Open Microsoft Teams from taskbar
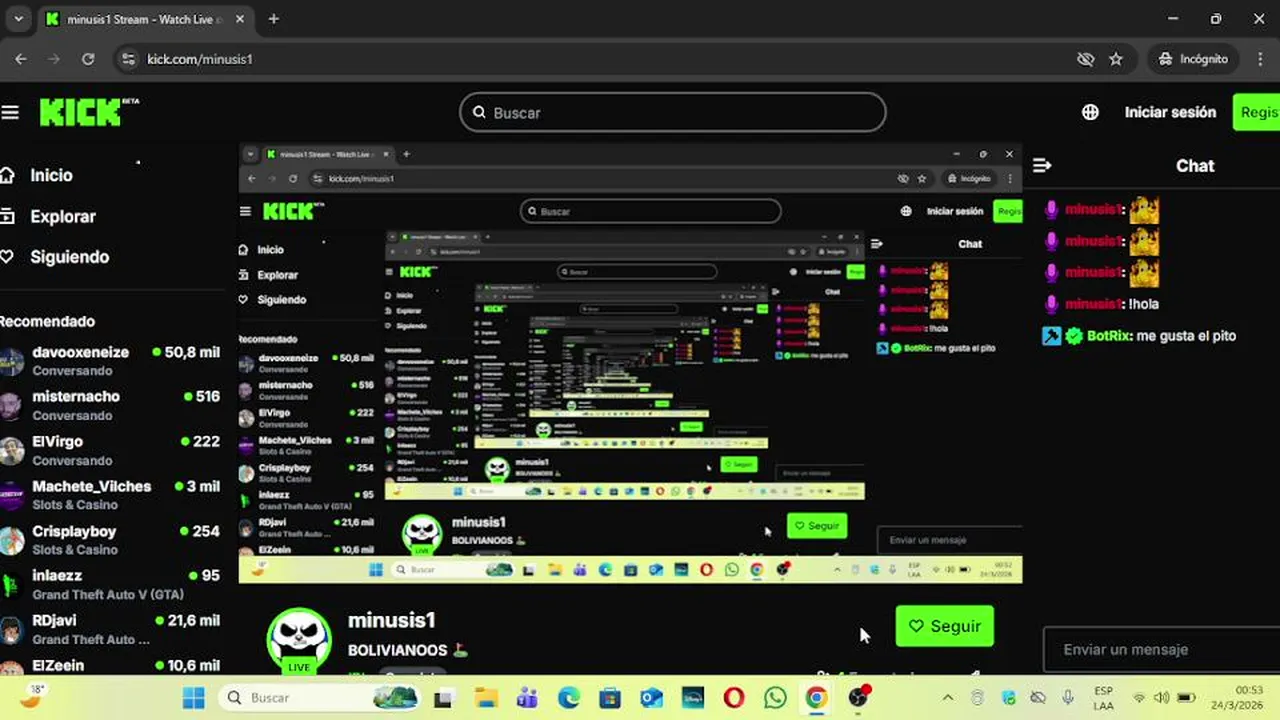Screen dimensions: 1280x720 coord(527,698)
